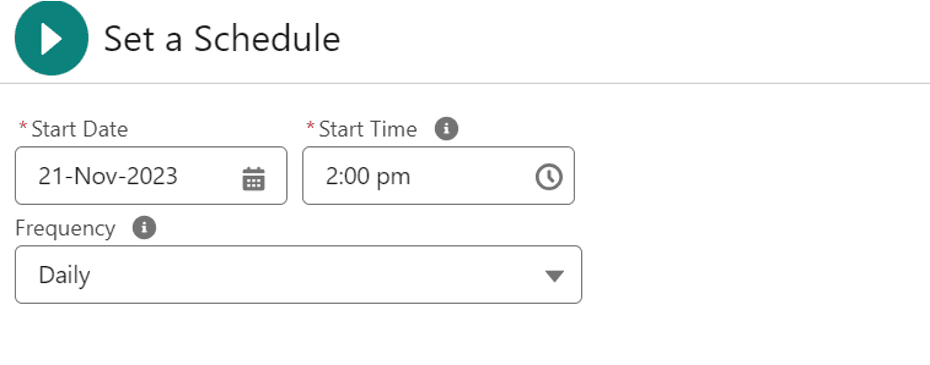Click the 21-Nov-2023 date text
Screen dimensions: 930x365
coord(108,176)
